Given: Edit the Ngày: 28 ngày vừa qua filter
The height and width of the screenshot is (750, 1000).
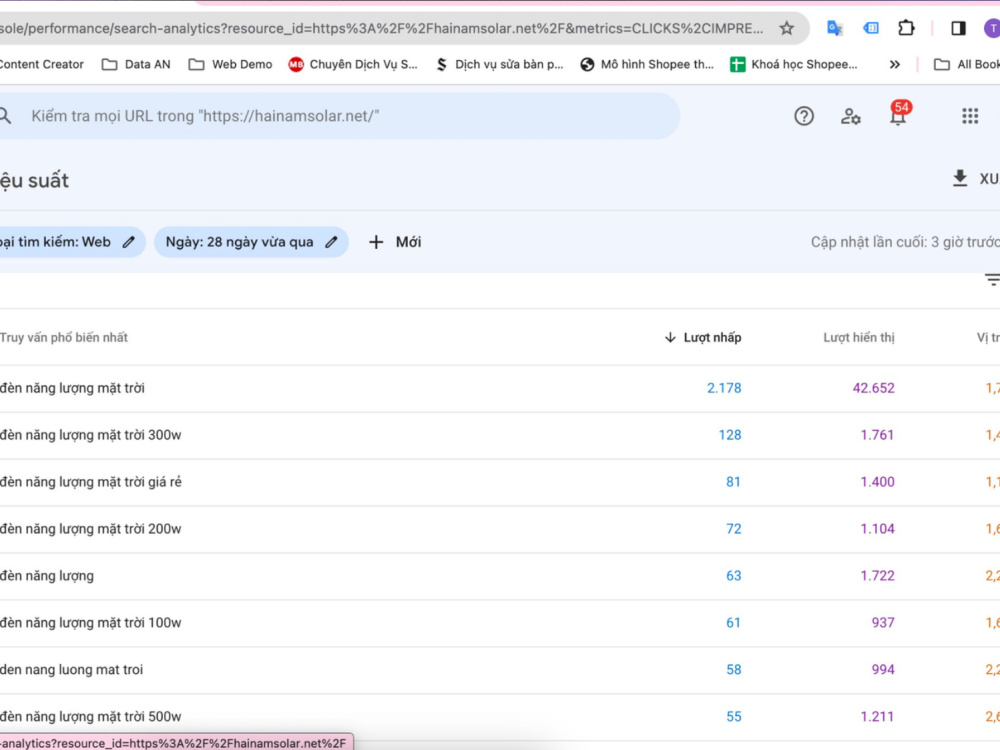Looking at the screenshot, I should point(251,242).
